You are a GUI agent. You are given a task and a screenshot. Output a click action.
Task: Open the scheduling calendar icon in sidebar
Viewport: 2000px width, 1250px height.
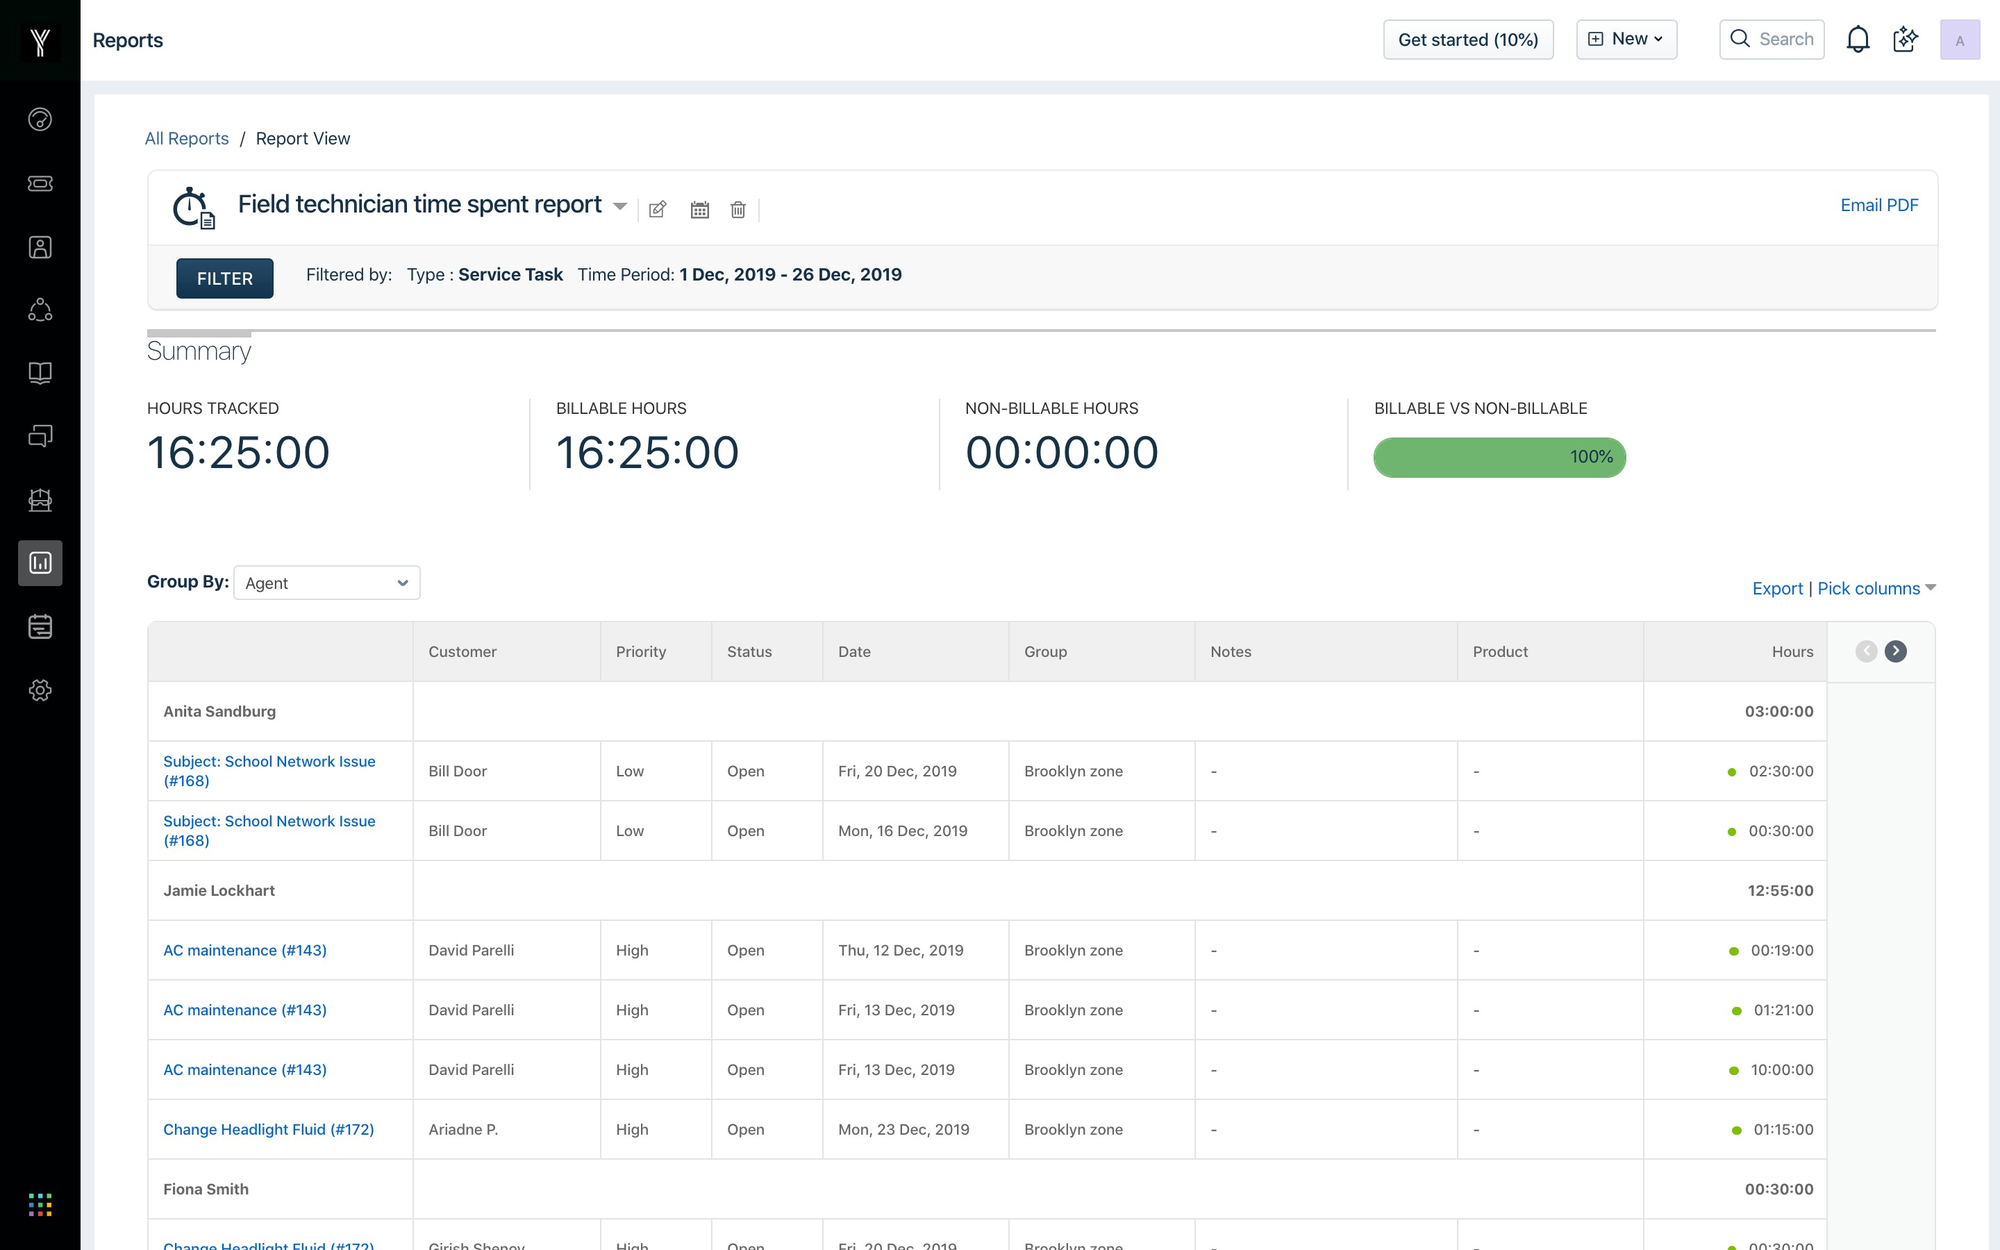(40, 627)
